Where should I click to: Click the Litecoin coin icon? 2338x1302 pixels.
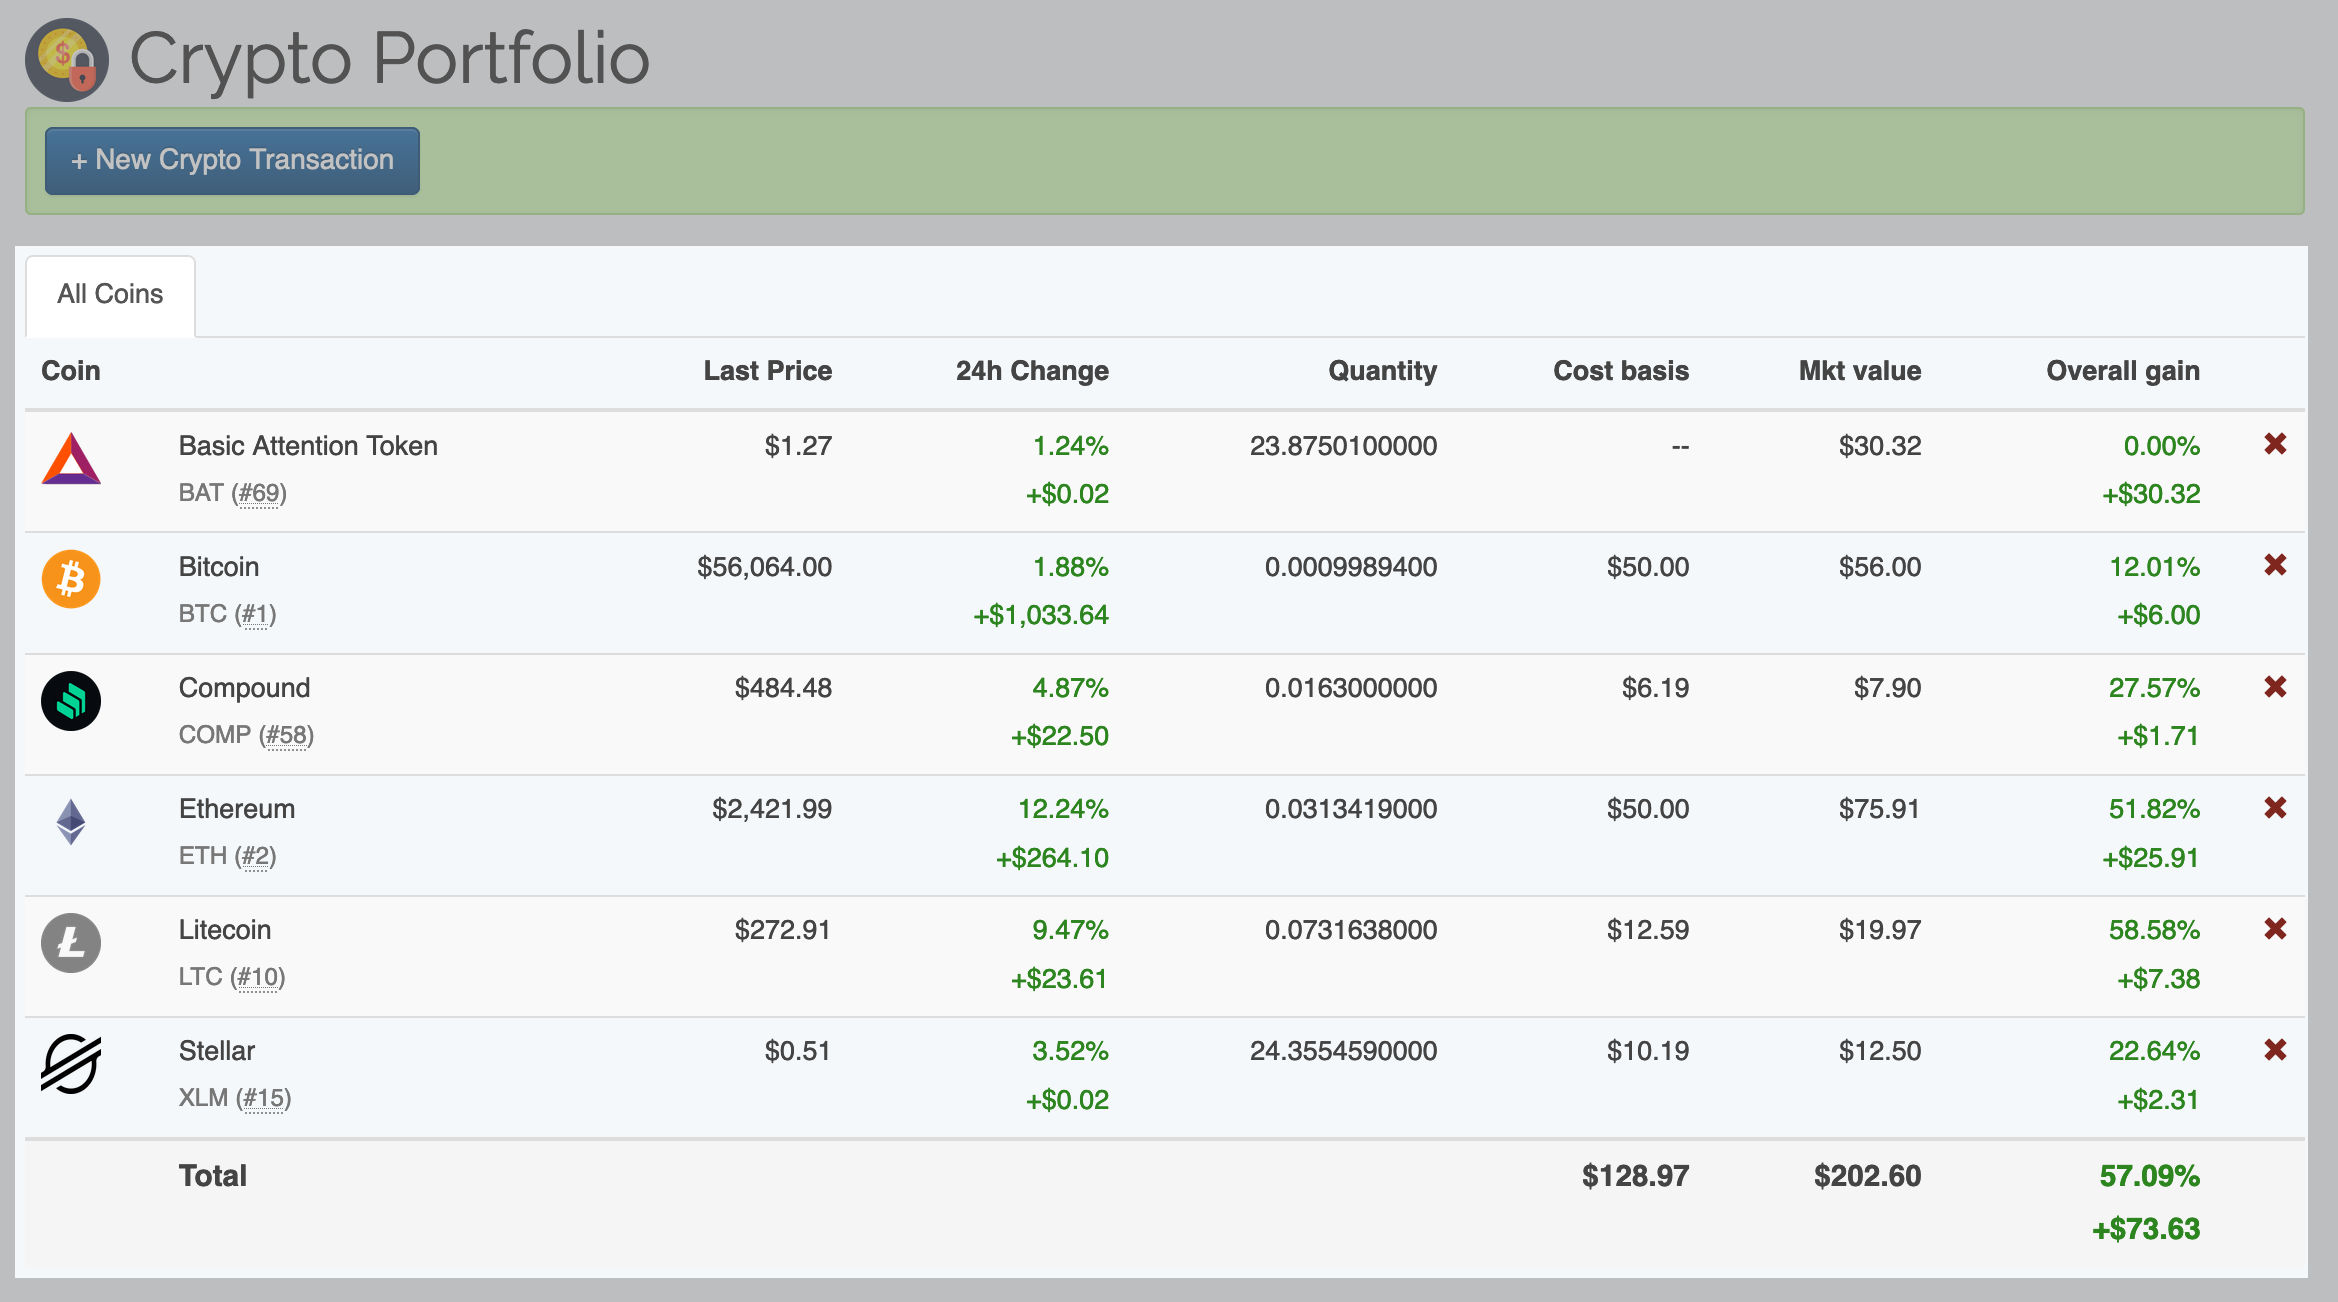click(70, 943)
